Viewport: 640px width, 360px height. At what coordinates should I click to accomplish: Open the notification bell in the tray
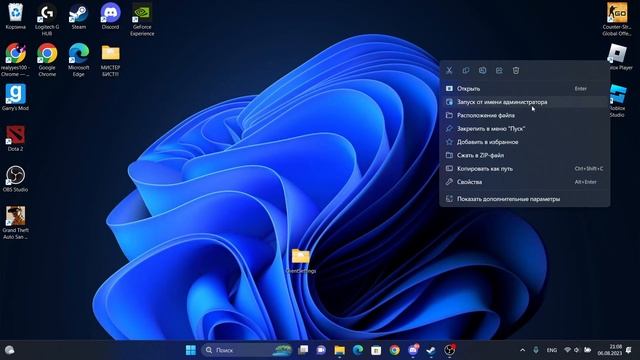[629, 350]
